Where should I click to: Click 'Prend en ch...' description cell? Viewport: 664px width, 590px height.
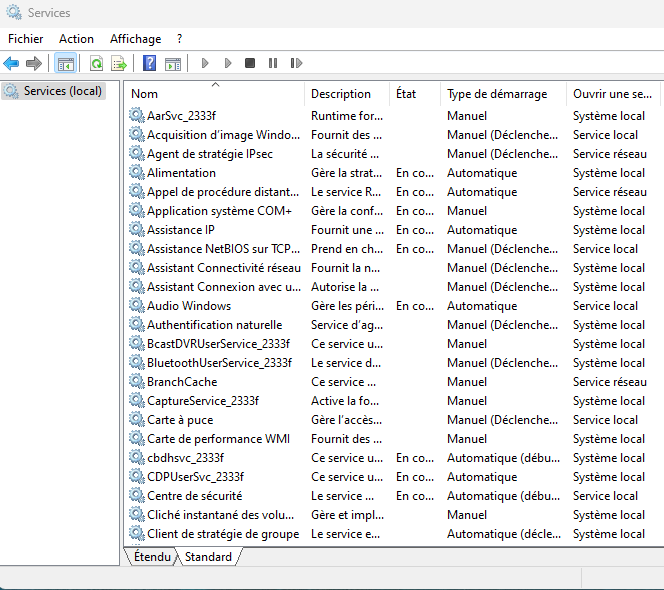(347, 249)
